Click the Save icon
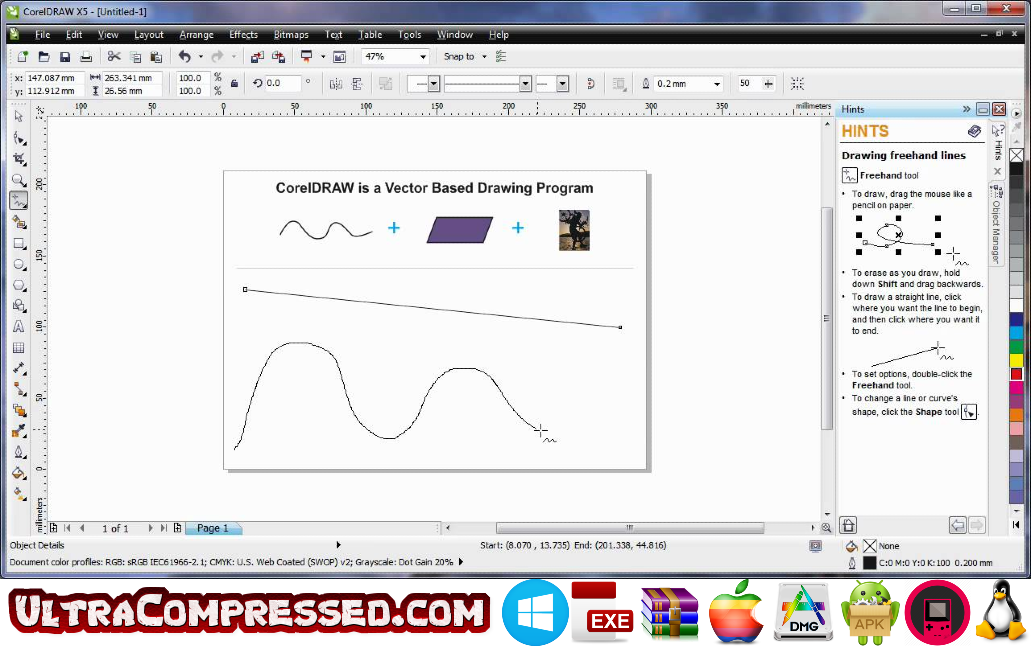Viewport: 1031px width, 646px height. (64, 57)
